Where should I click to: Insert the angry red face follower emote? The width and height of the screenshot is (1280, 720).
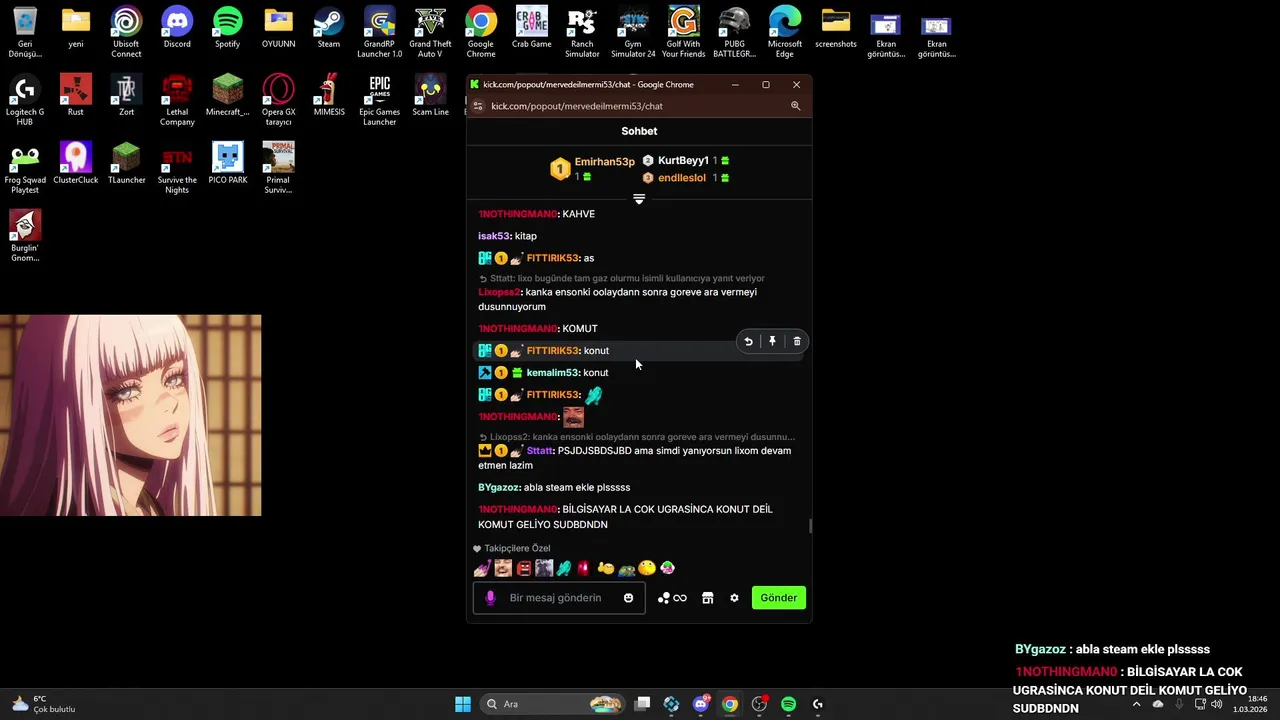523,568
